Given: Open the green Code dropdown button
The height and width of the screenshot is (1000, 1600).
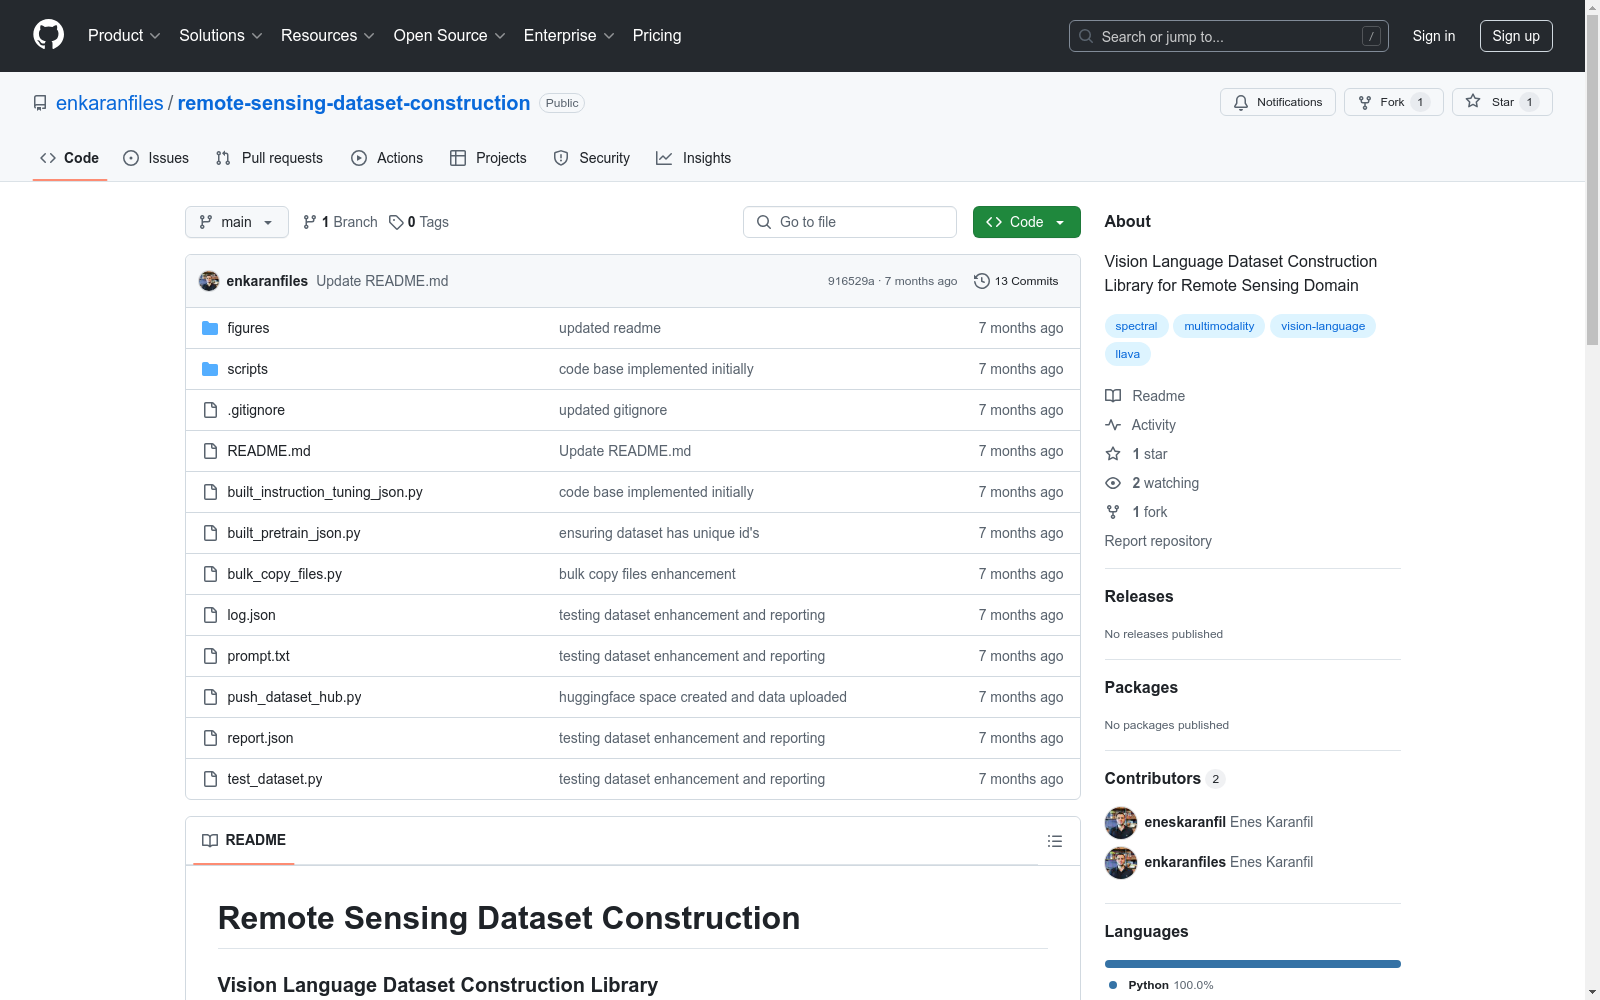Looking at the screenshot, I should [1026, 222].
